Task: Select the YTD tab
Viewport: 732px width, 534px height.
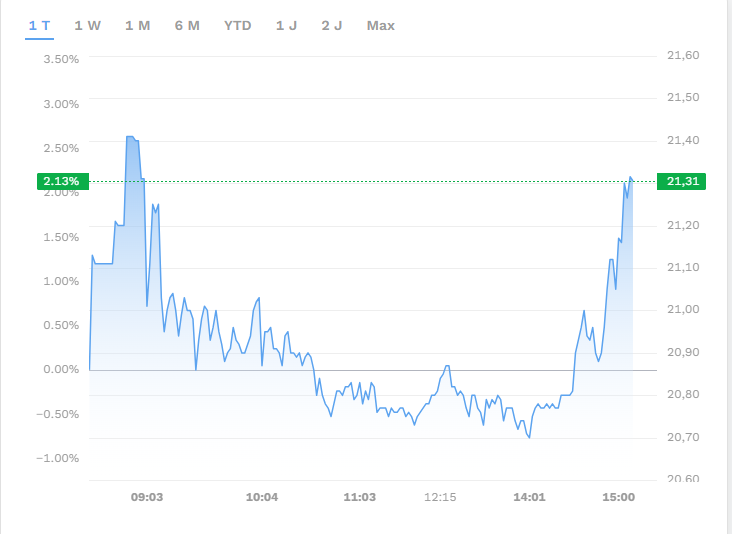Action: (x=238, y=25)
